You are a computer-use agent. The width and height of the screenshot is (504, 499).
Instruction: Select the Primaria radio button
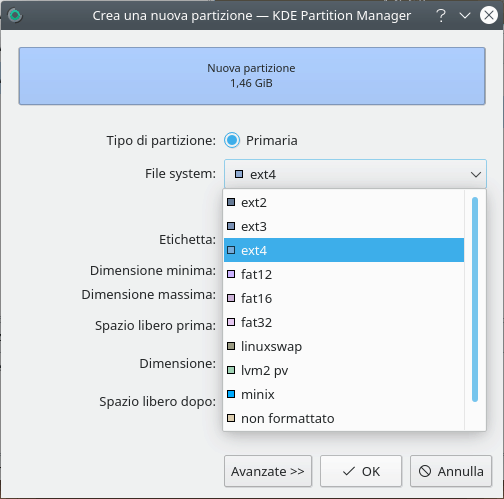tap(232, 140)
